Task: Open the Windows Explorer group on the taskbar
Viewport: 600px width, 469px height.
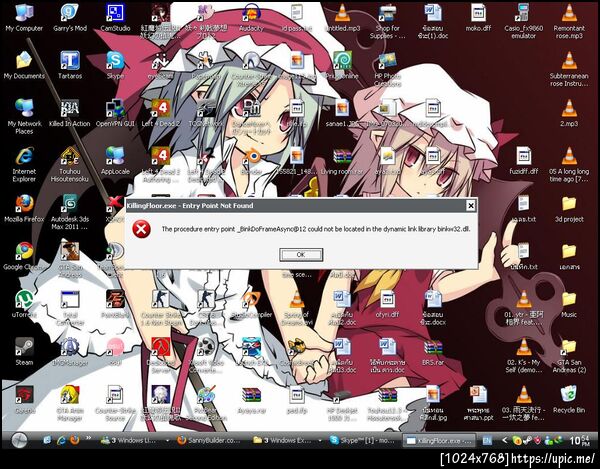Action: click(287, 441)
